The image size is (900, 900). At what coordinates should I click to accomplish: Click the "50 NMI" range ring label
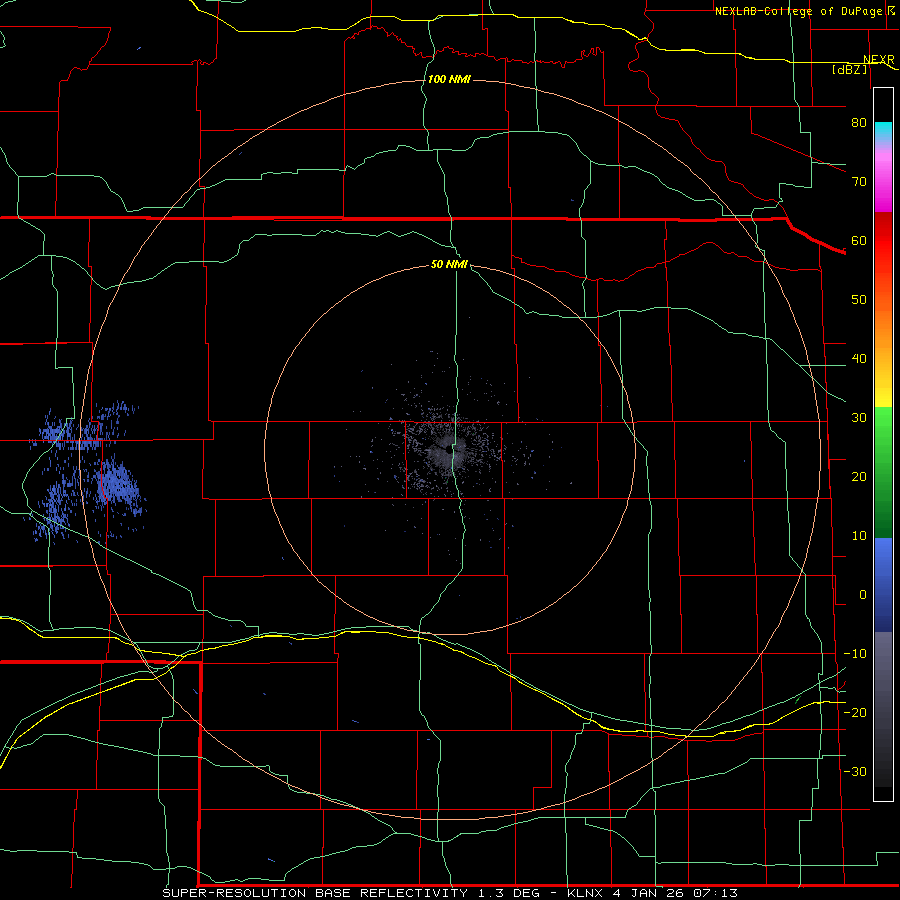pyautogui.click(x=449, y=265)
